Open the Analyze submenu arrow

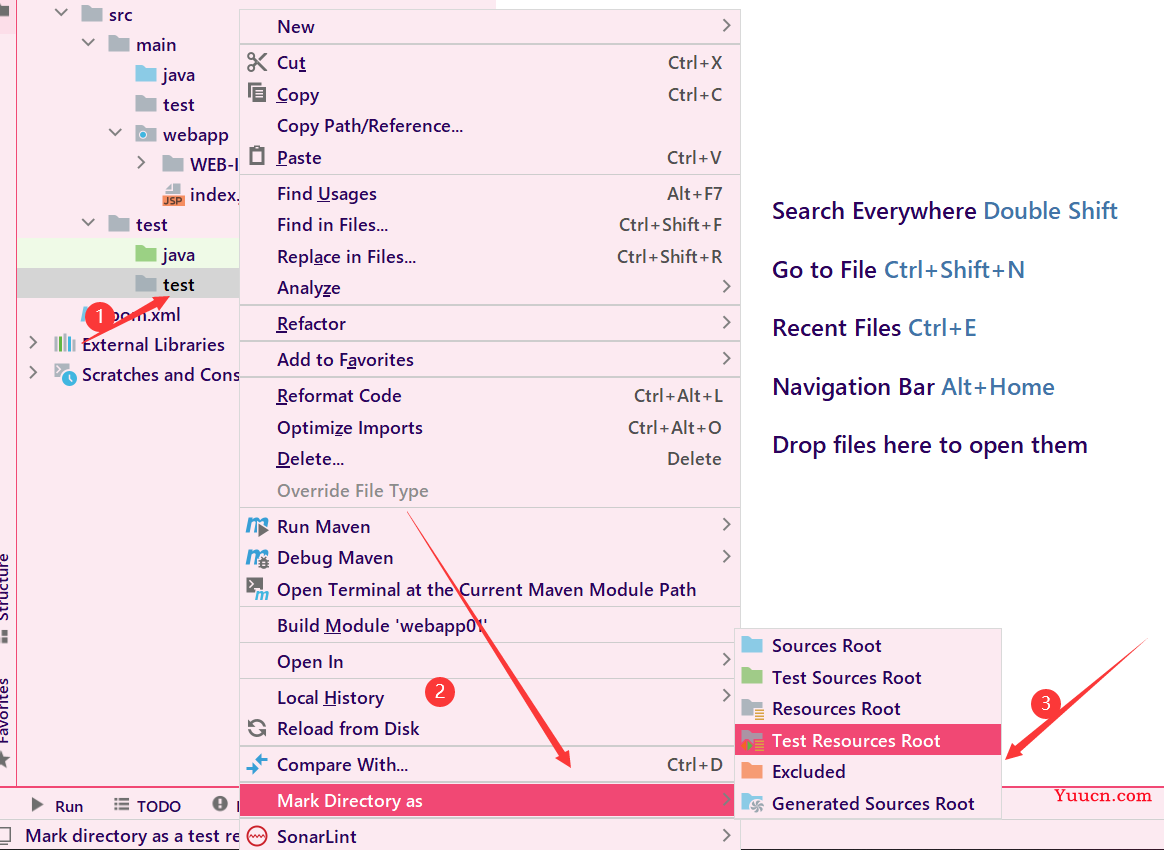[726, 286]
